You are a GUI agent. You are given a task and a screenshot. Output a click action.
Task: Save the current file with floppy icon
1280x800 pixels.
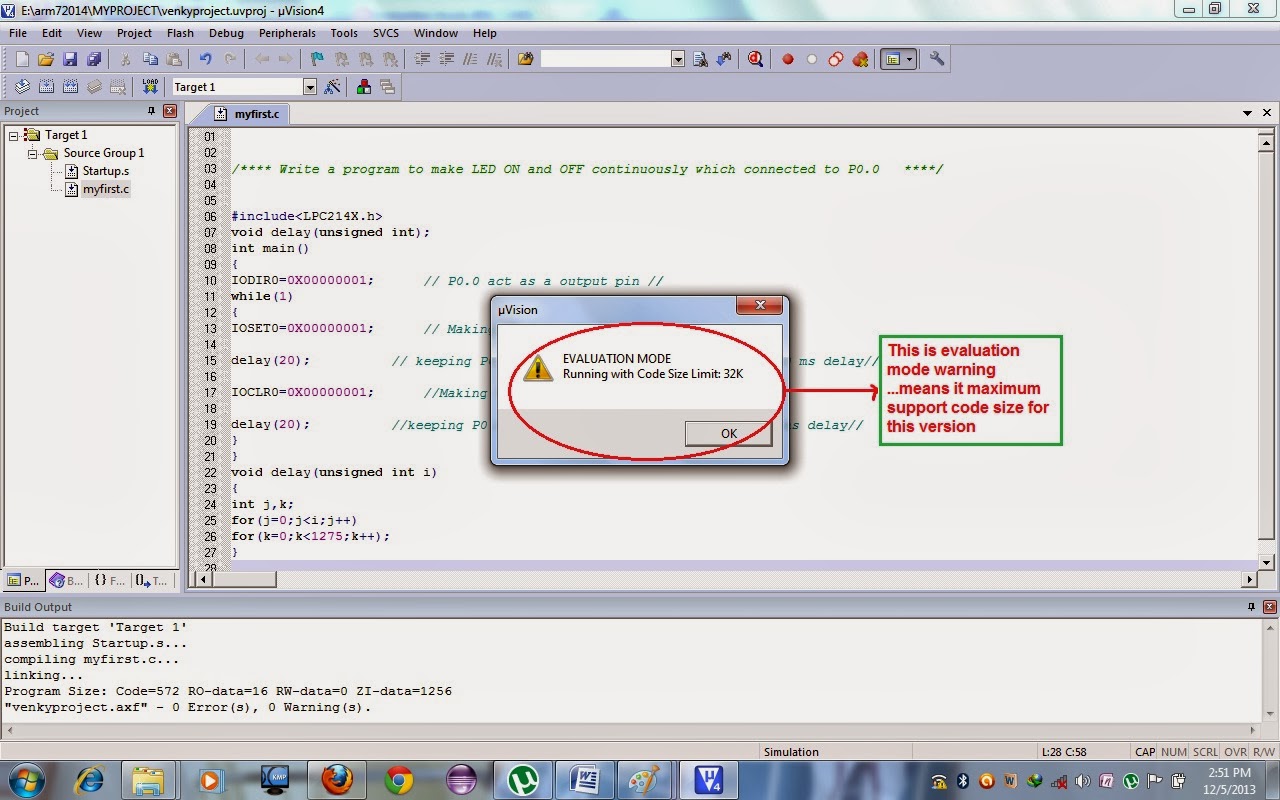(x=70, y=59)
